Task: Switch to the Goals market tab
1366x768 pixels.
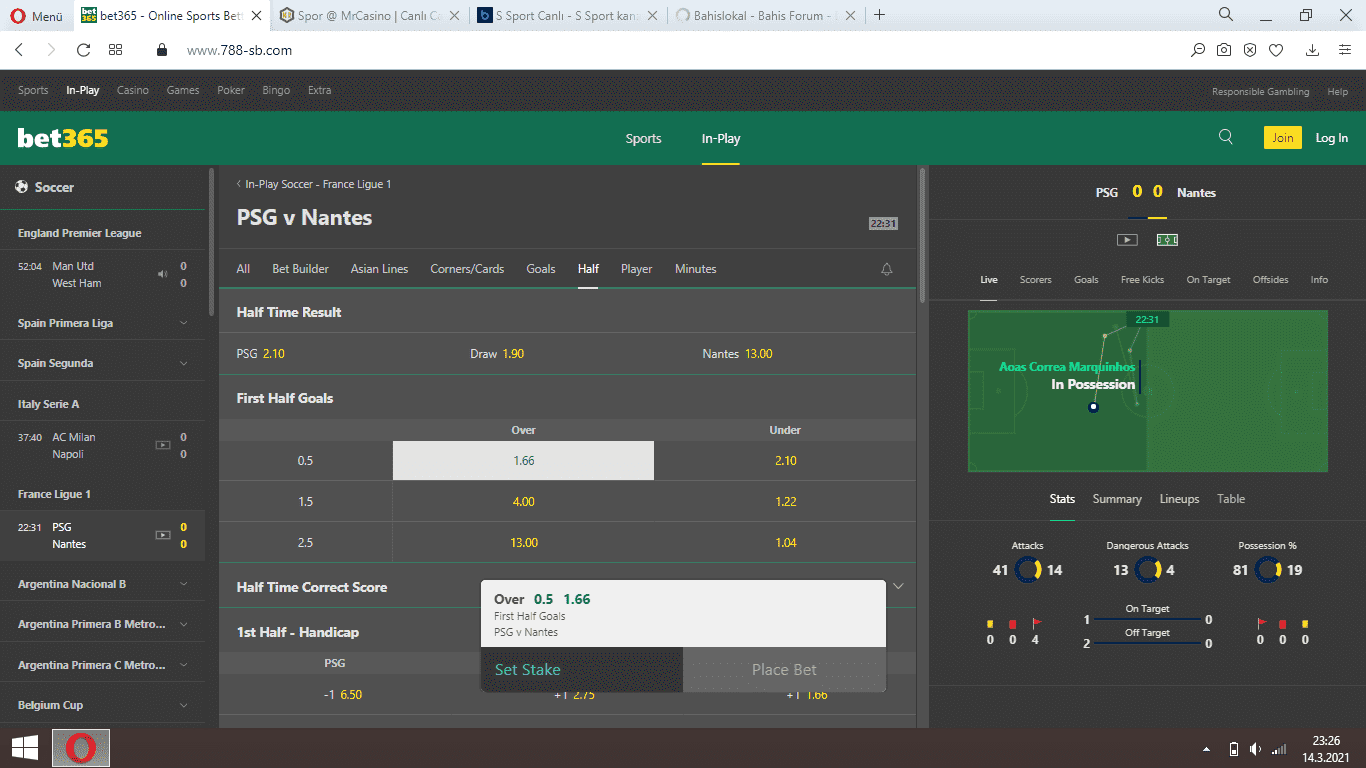Action: click(x=541, y=269)
